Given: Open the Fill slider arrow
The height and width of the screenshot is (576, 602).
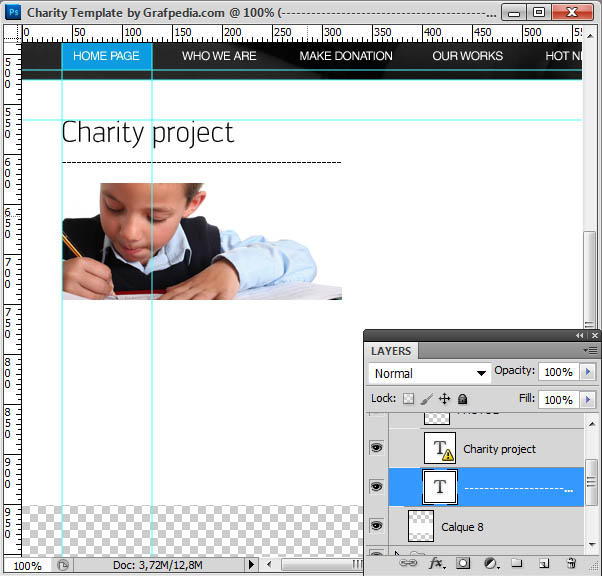Looking at the screenshot, I should (588, 399).
